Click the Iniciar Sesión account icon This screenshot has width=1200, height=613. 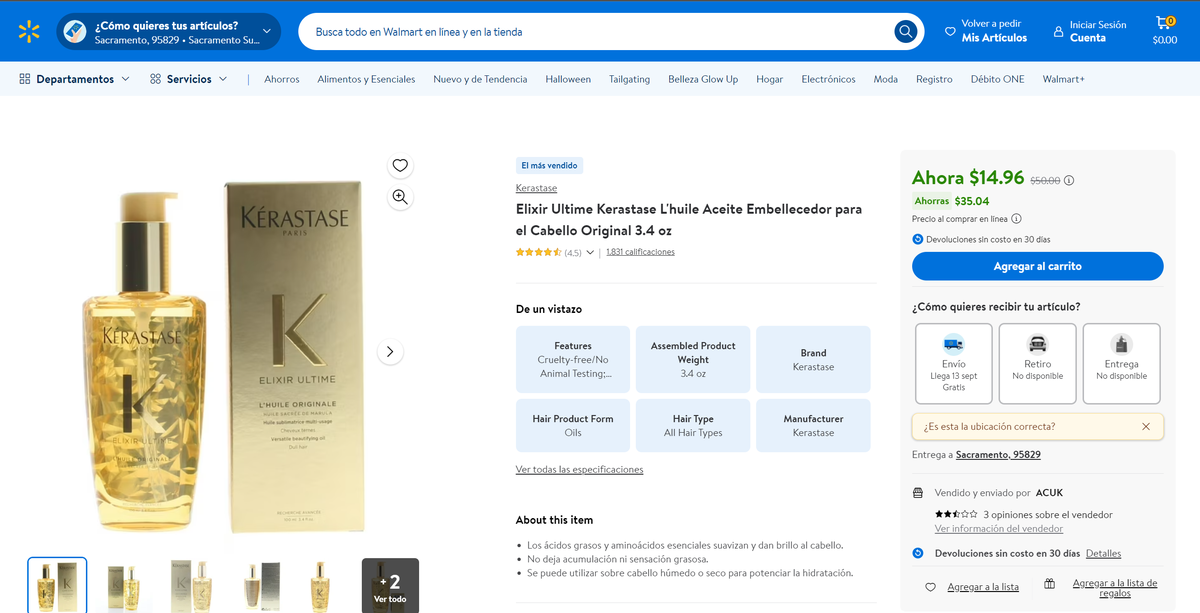coord(1058,32)
